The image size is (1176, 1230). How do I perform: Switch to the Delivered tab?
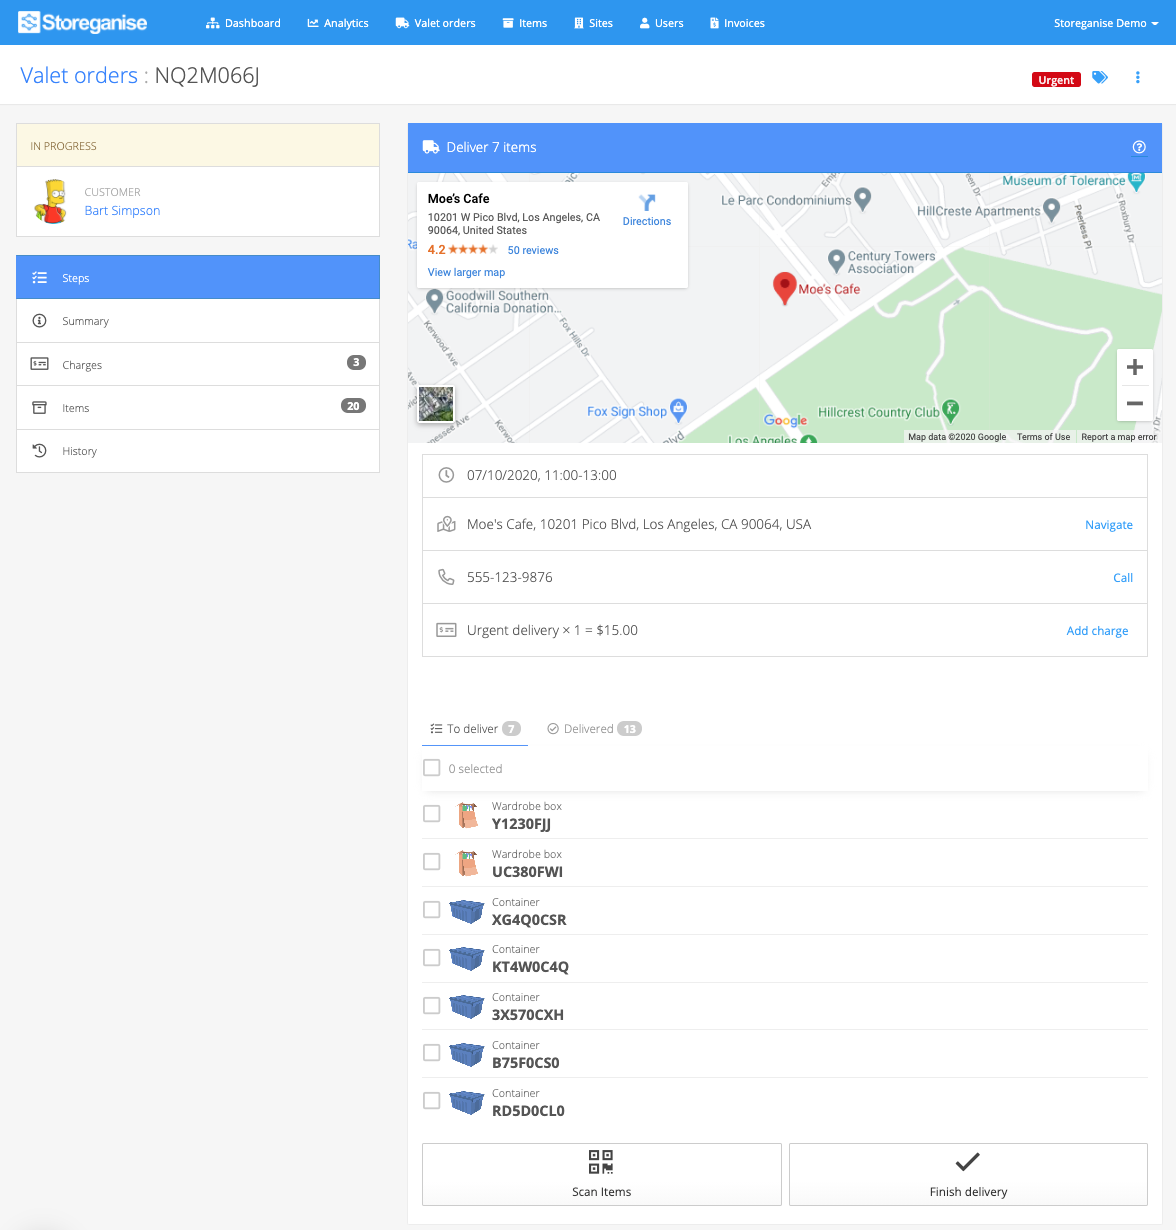pyautogui.click(x=594, y=728)
